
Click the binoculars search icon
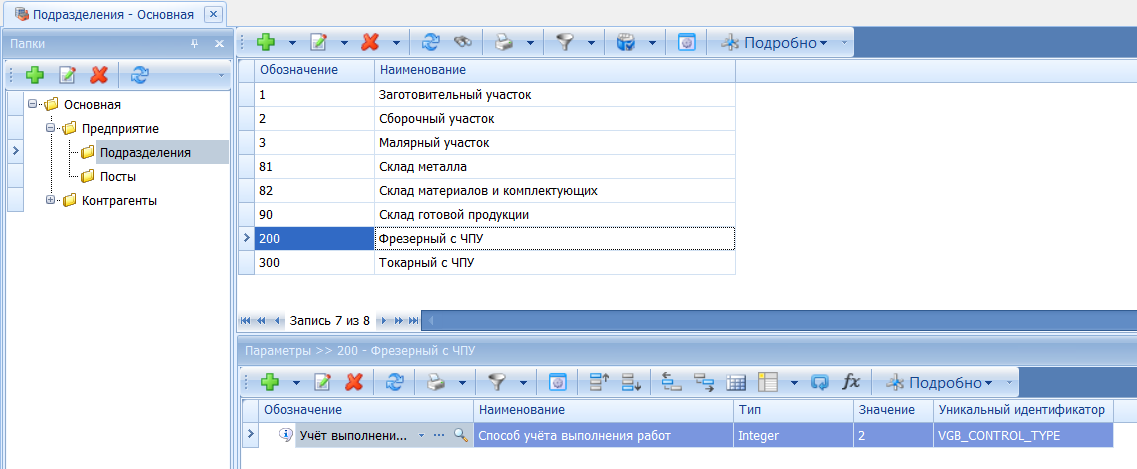click(x=462, y=43)
